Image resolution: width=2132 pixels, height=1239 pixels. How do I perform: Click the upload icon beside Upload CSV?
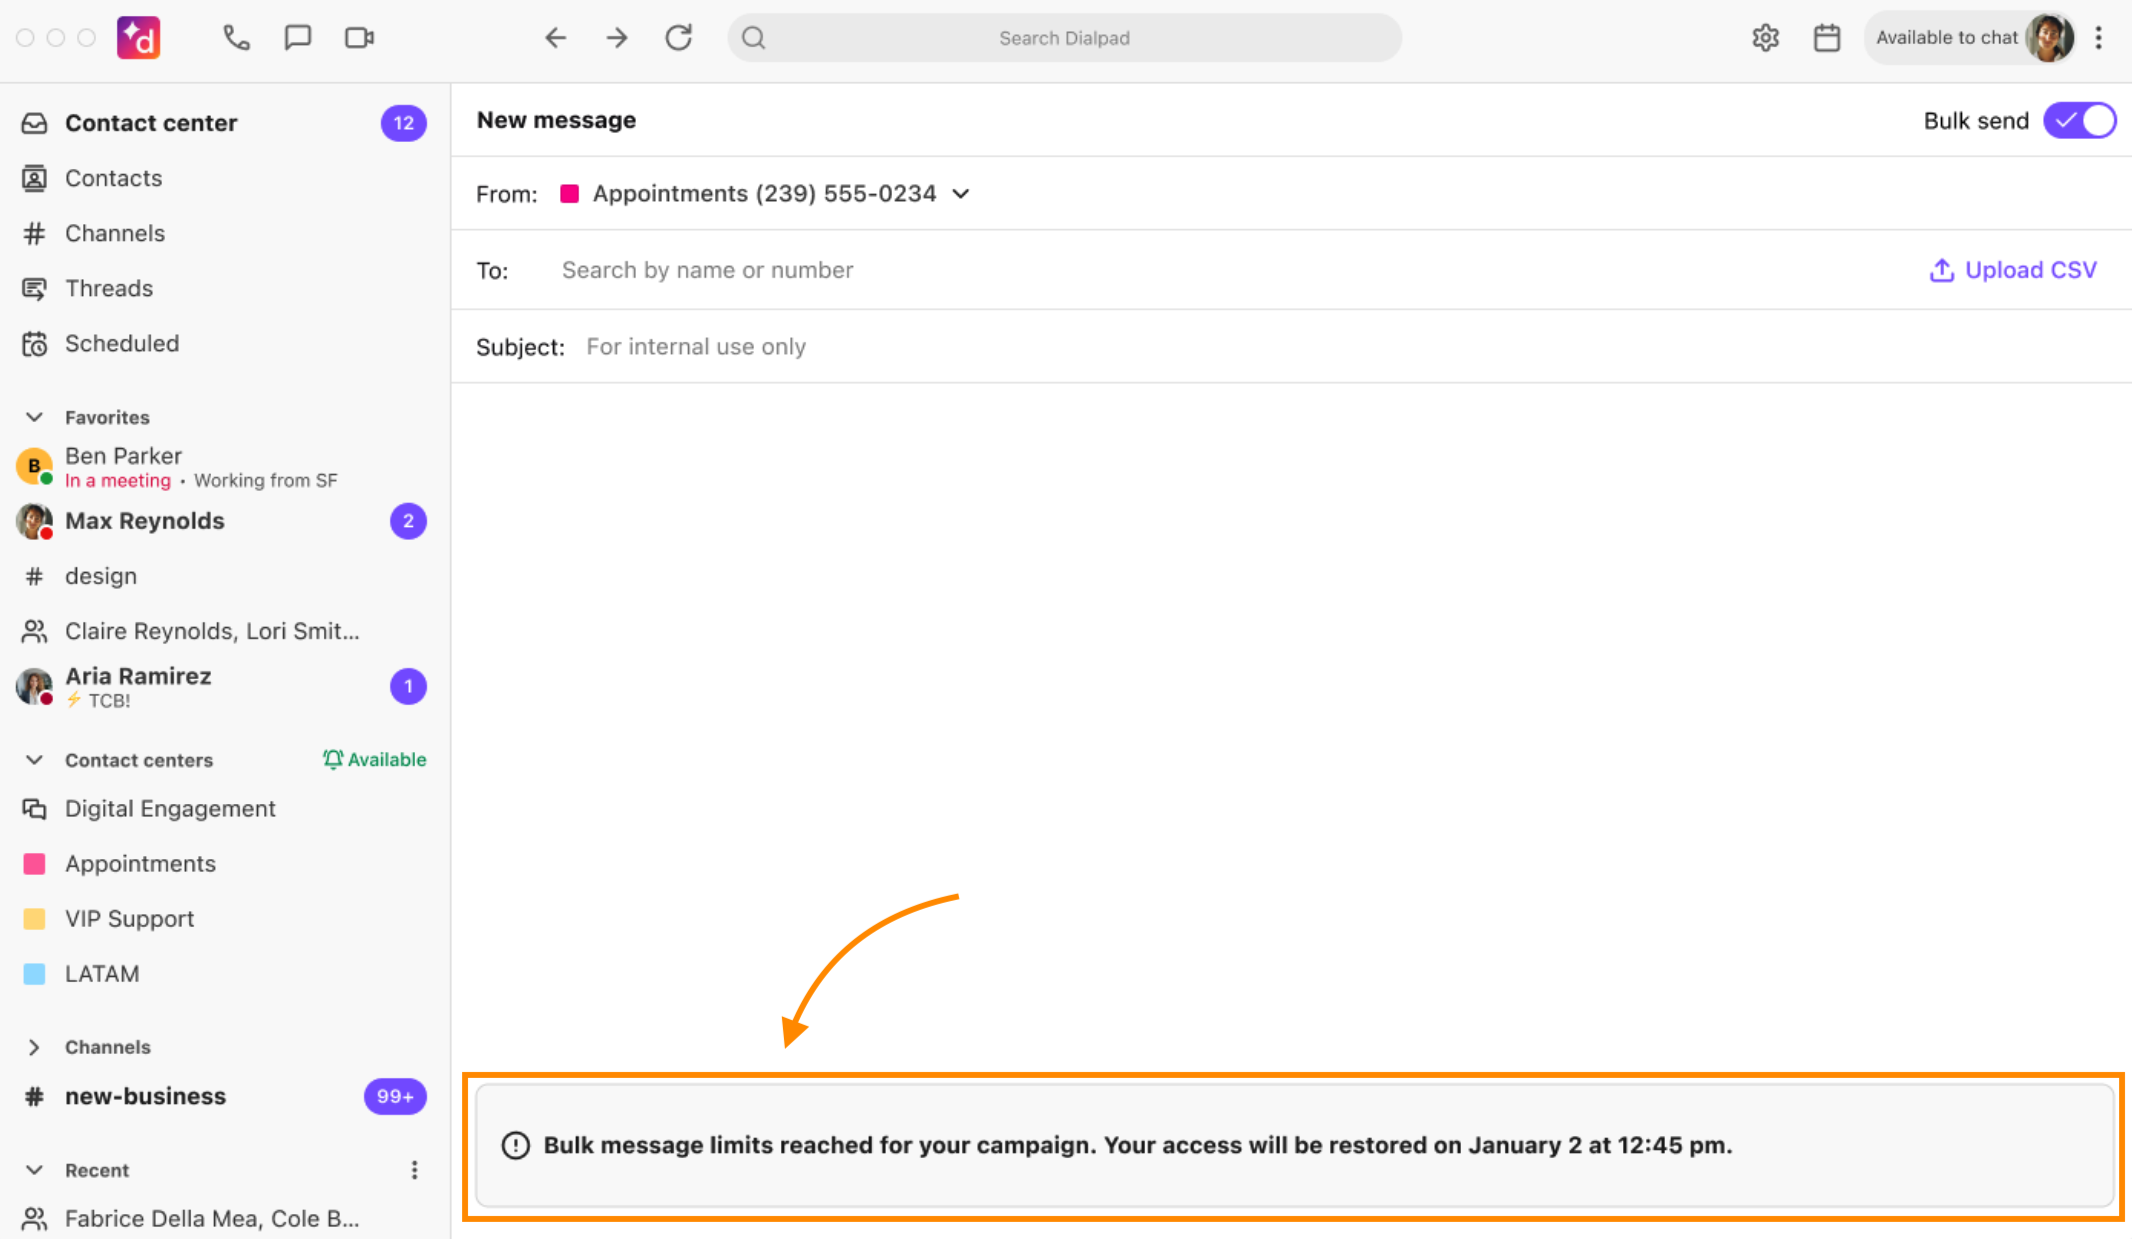click(1942, 270)
